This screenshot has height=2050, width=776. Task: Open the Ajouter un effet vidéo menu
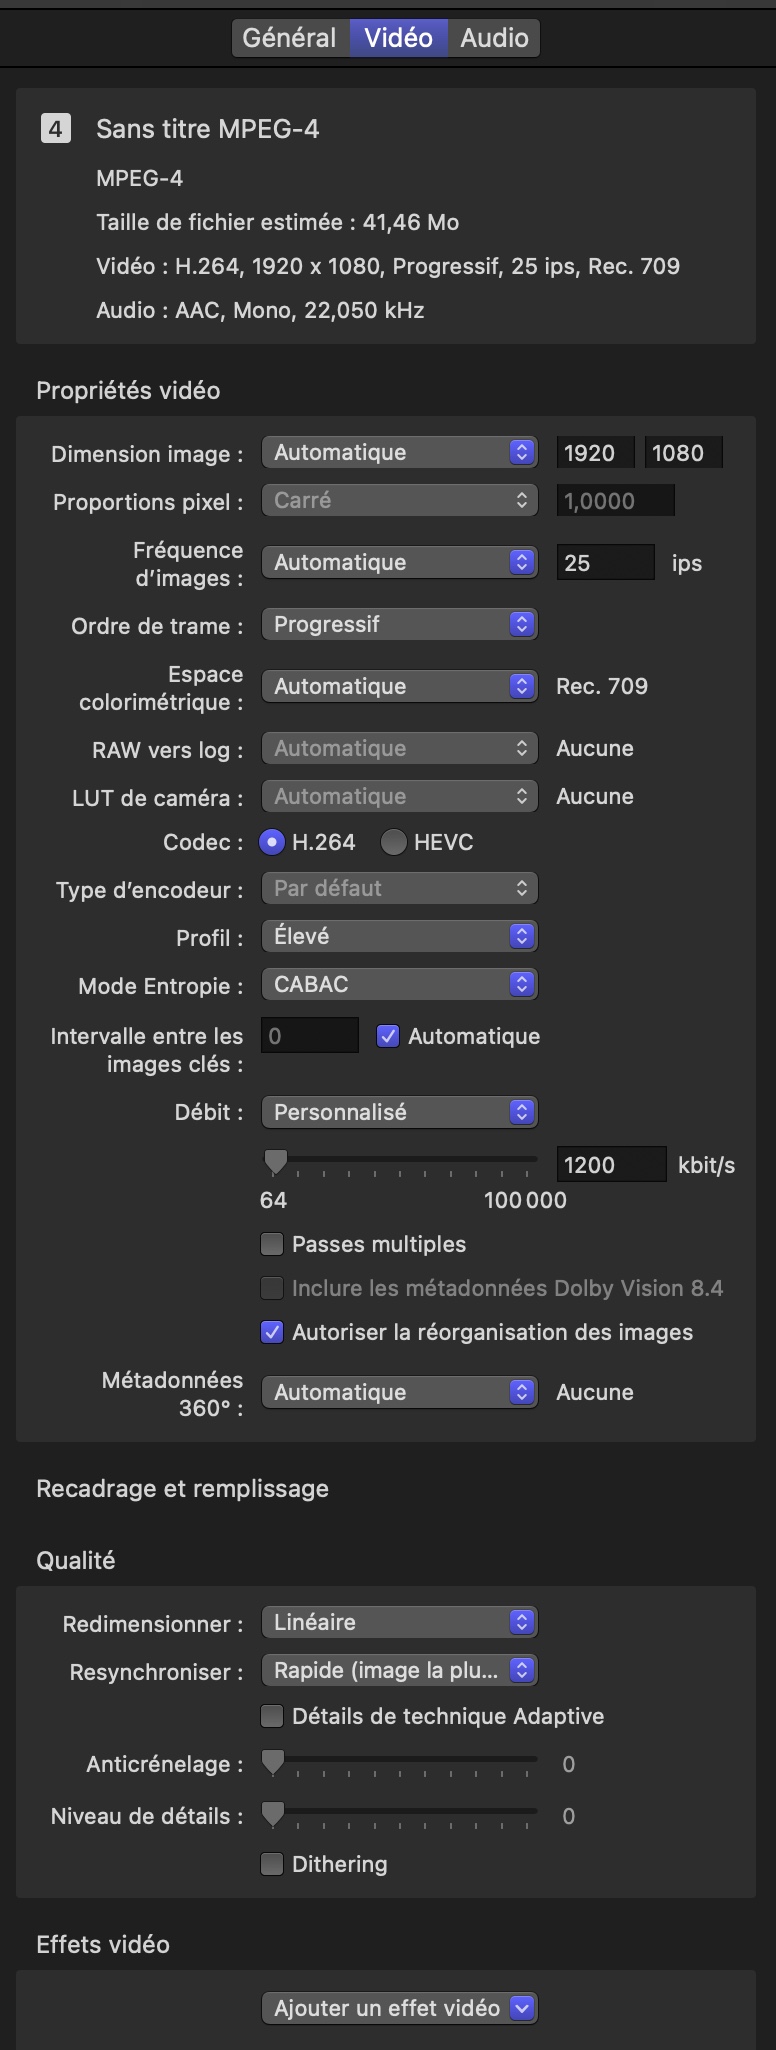click(x=399, y=2008)
